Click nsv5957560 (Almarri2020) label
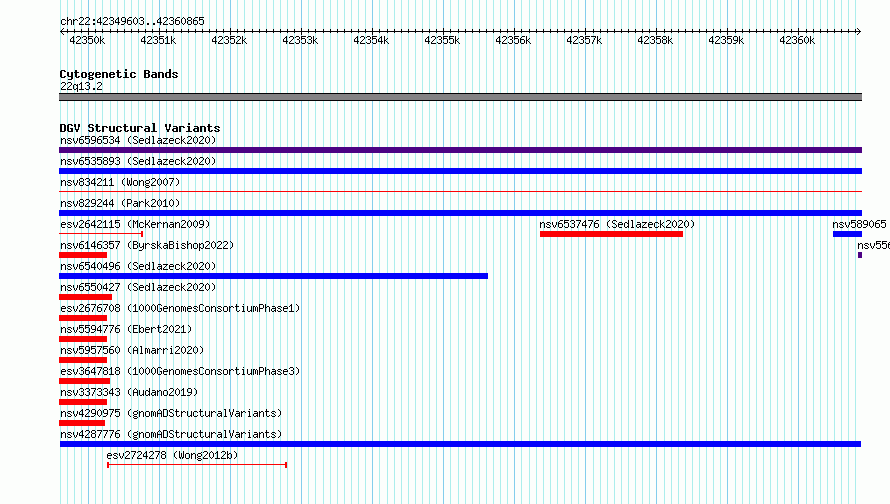The width and height of the screenshot is (890, 504). click(132, 350)
